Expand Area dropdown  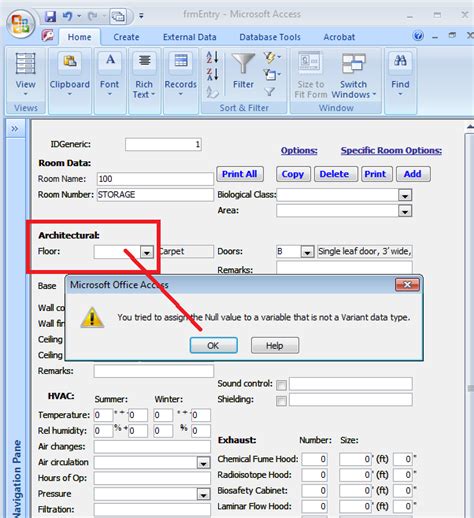point(405,211)
